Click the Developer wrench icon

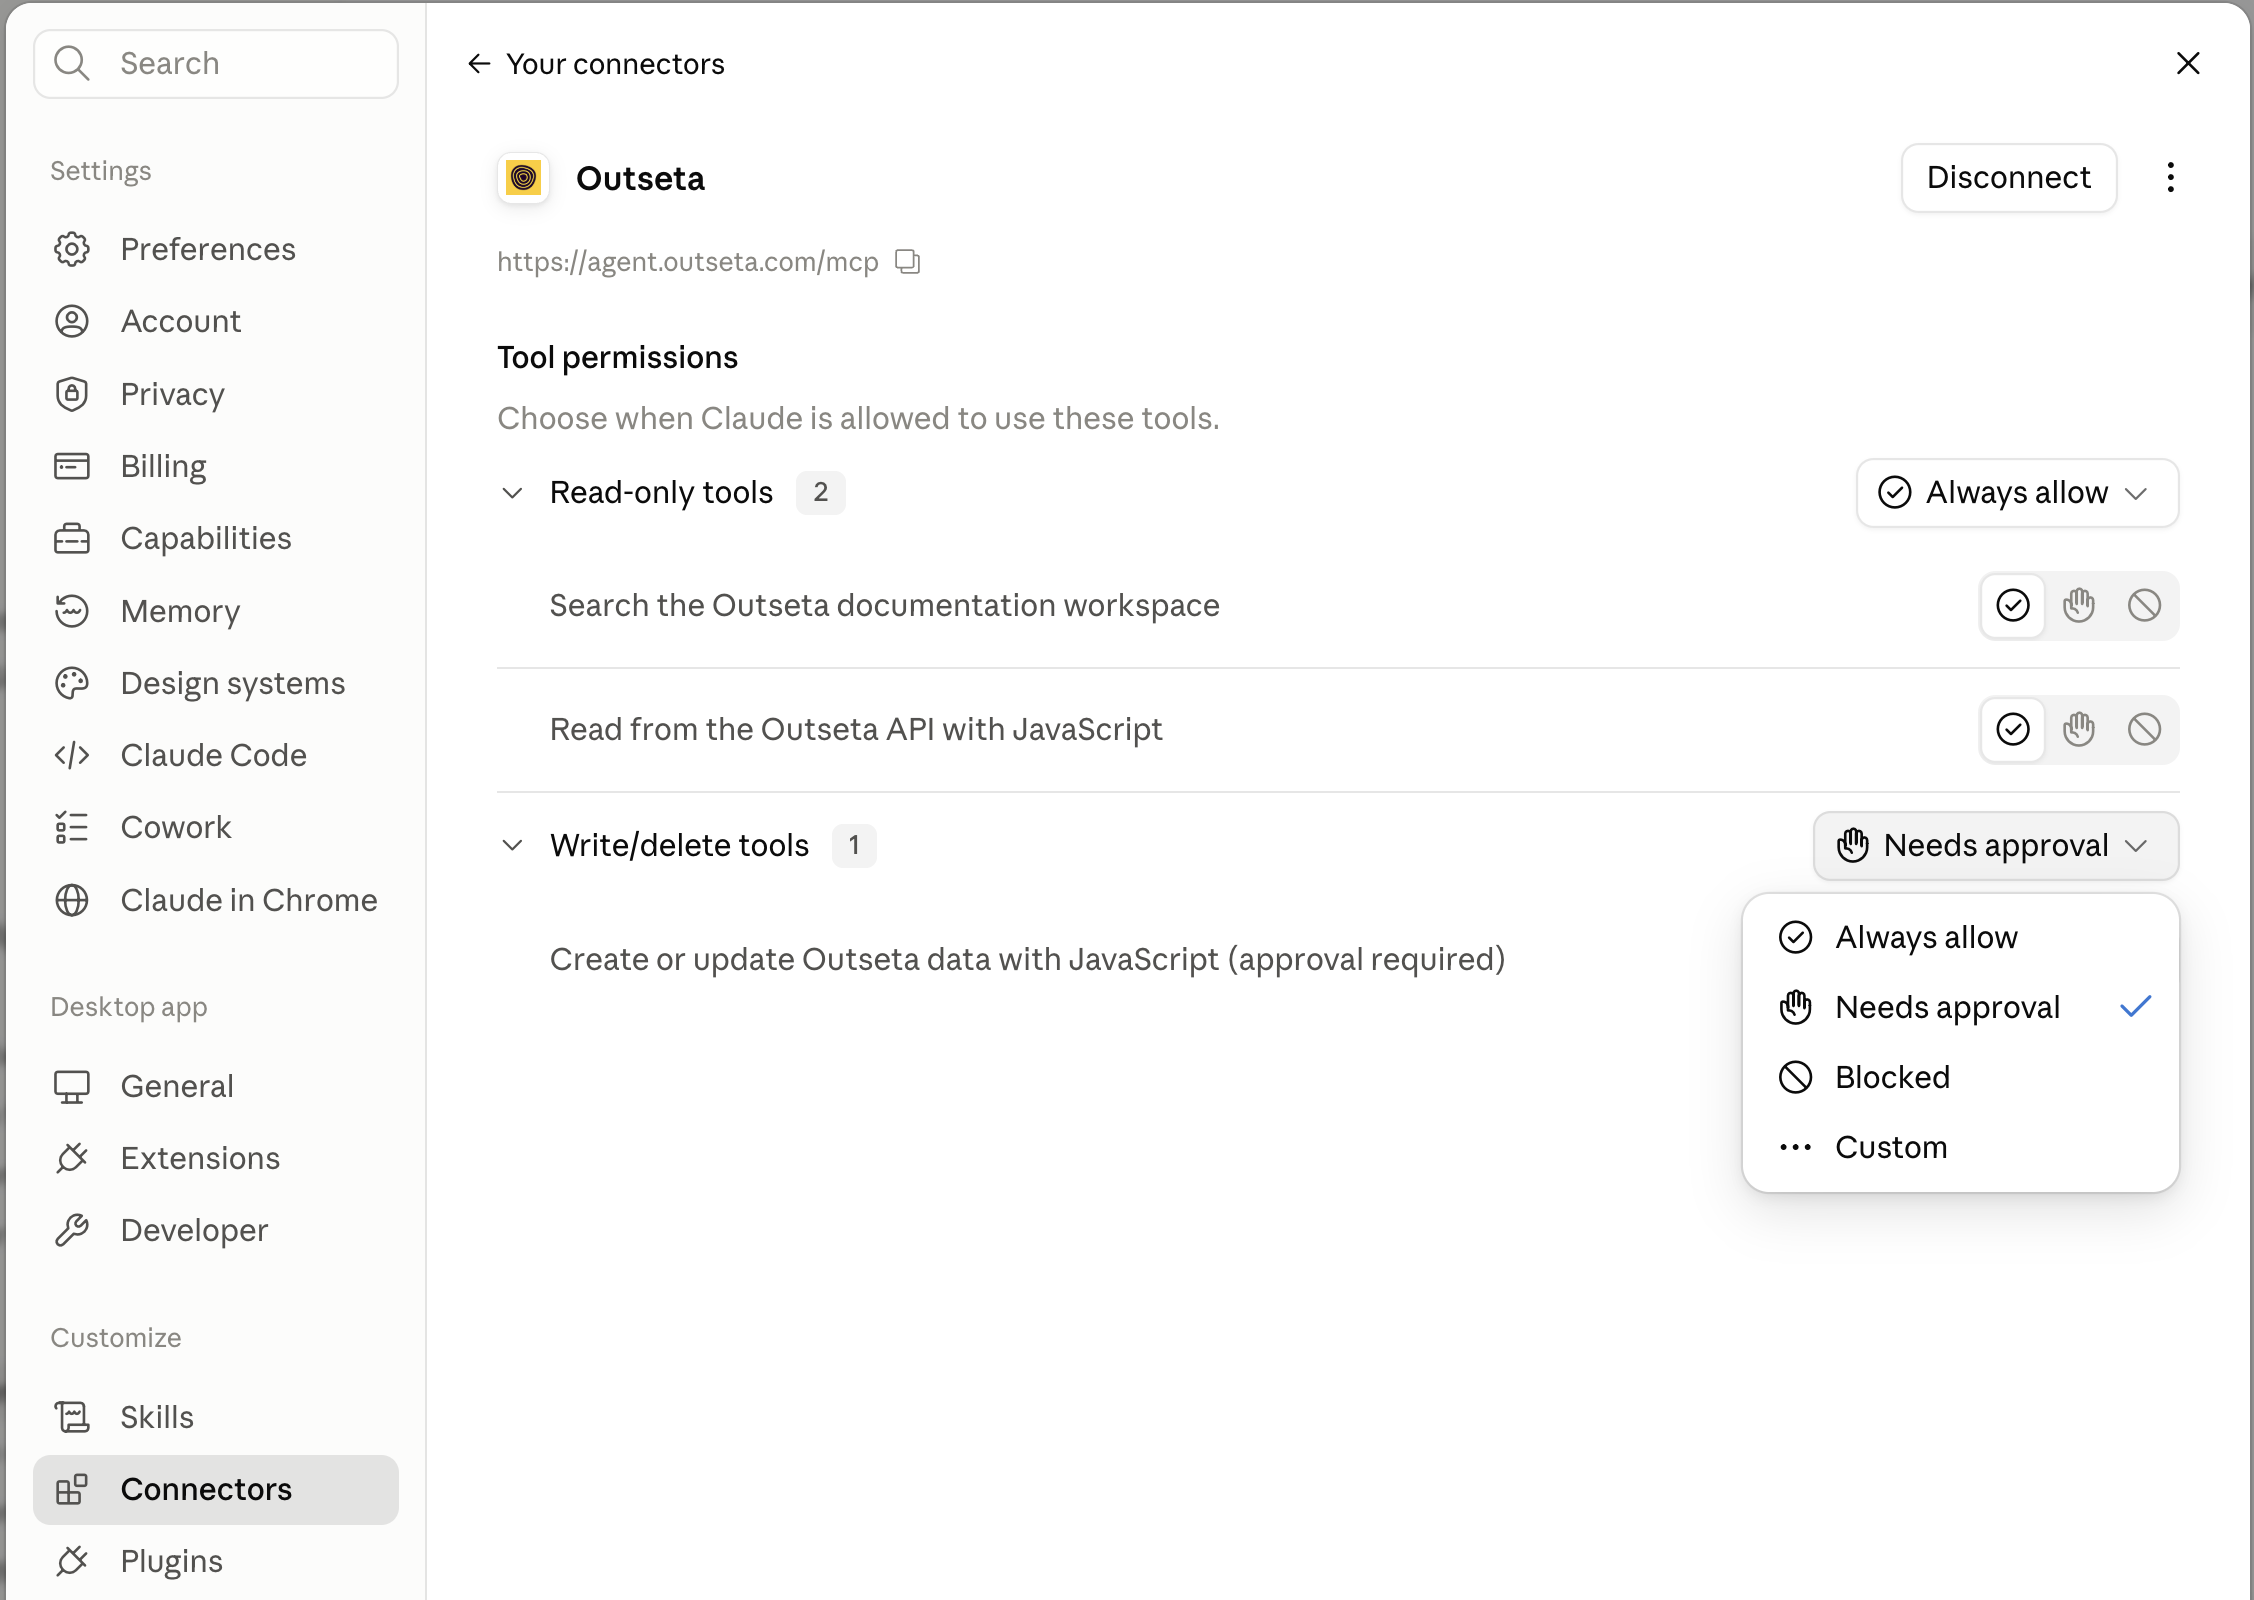point(72,1230)
